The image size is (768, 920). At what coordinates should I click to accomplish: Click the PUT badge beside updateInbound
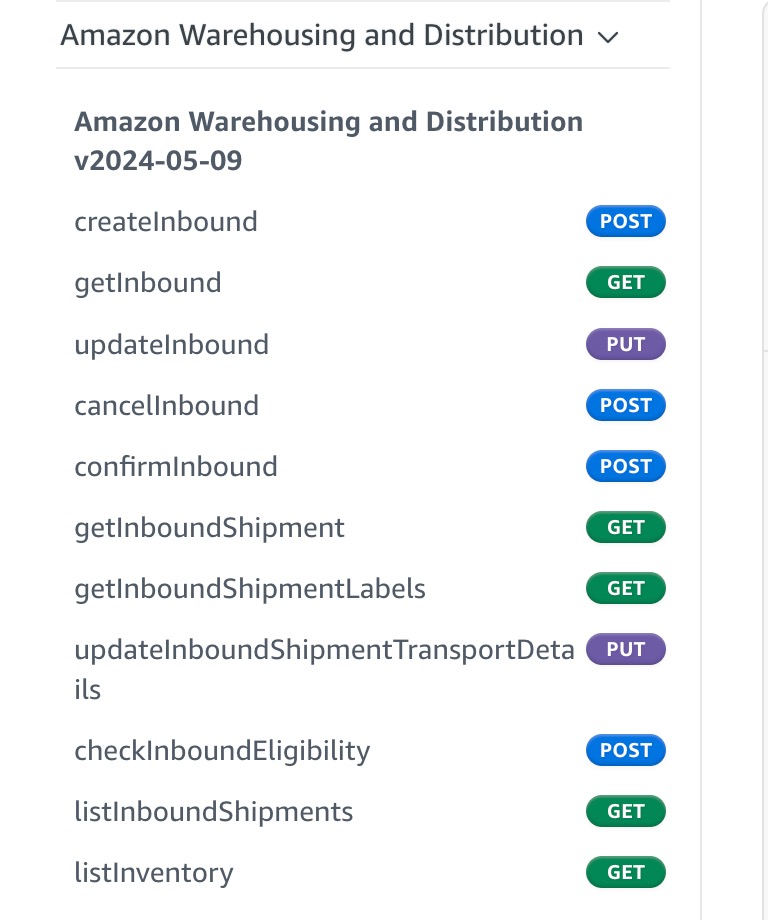click(625, 345)
